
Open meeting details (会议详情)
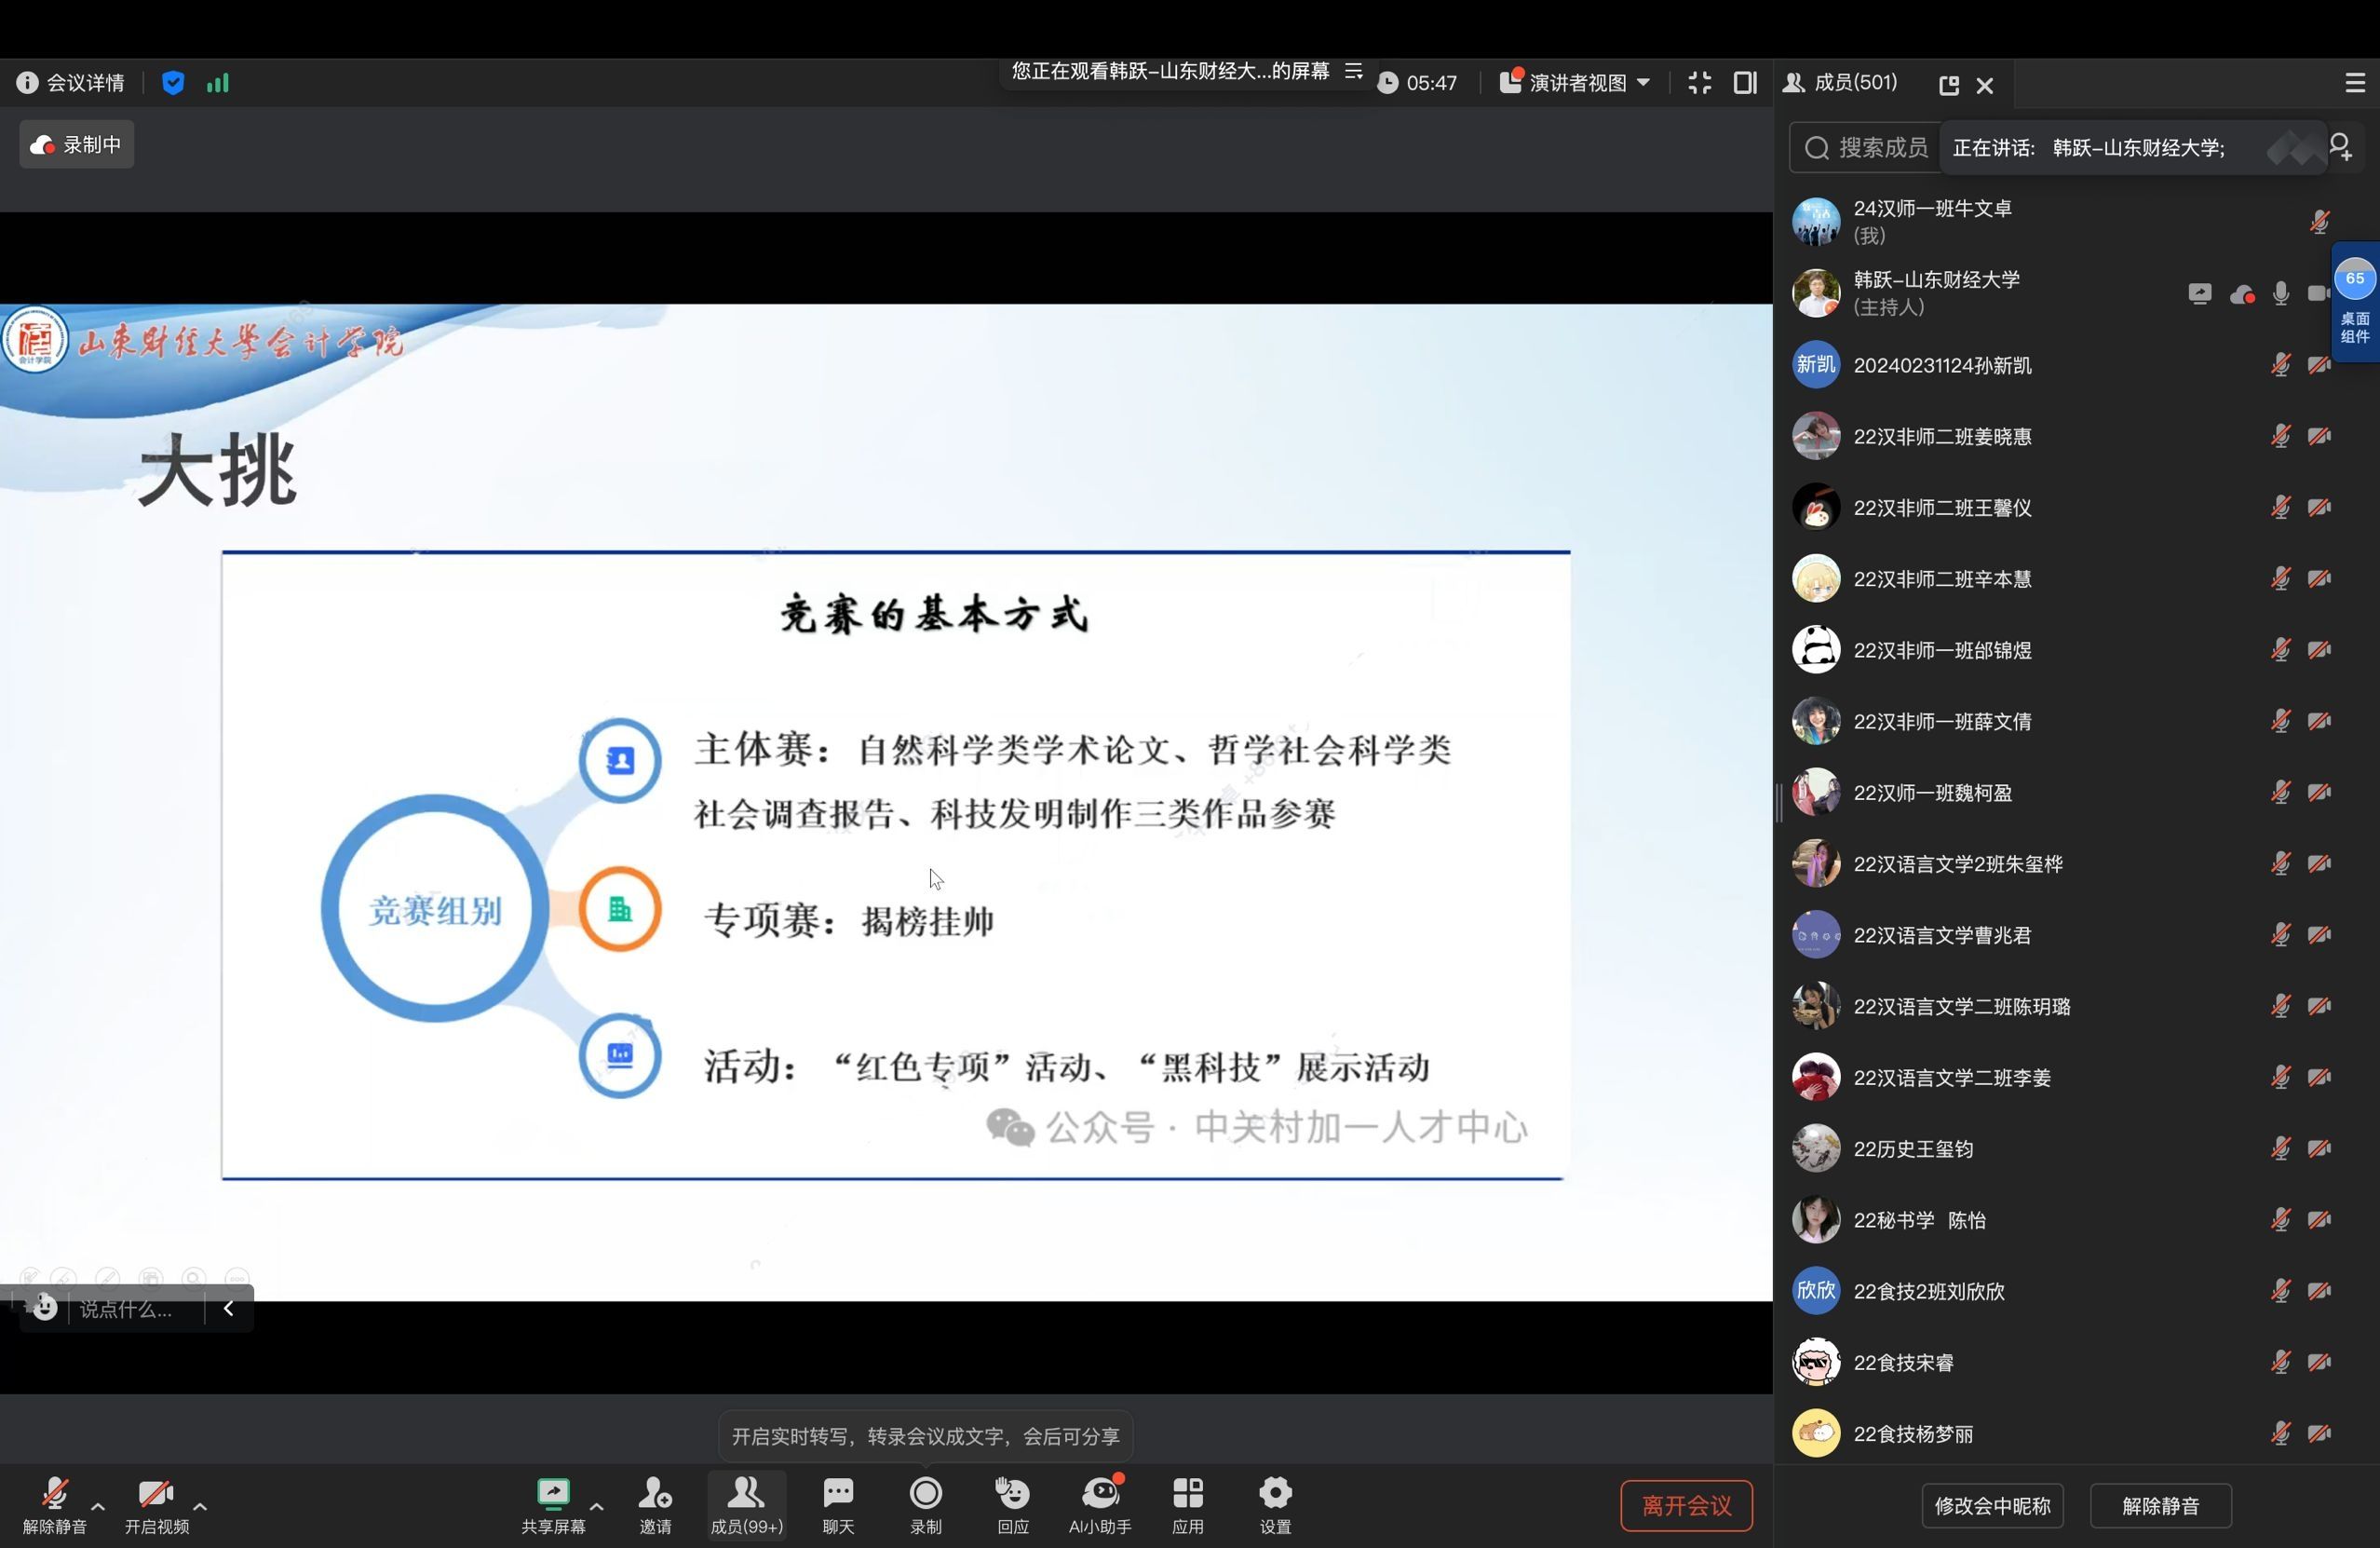(71, 83)
